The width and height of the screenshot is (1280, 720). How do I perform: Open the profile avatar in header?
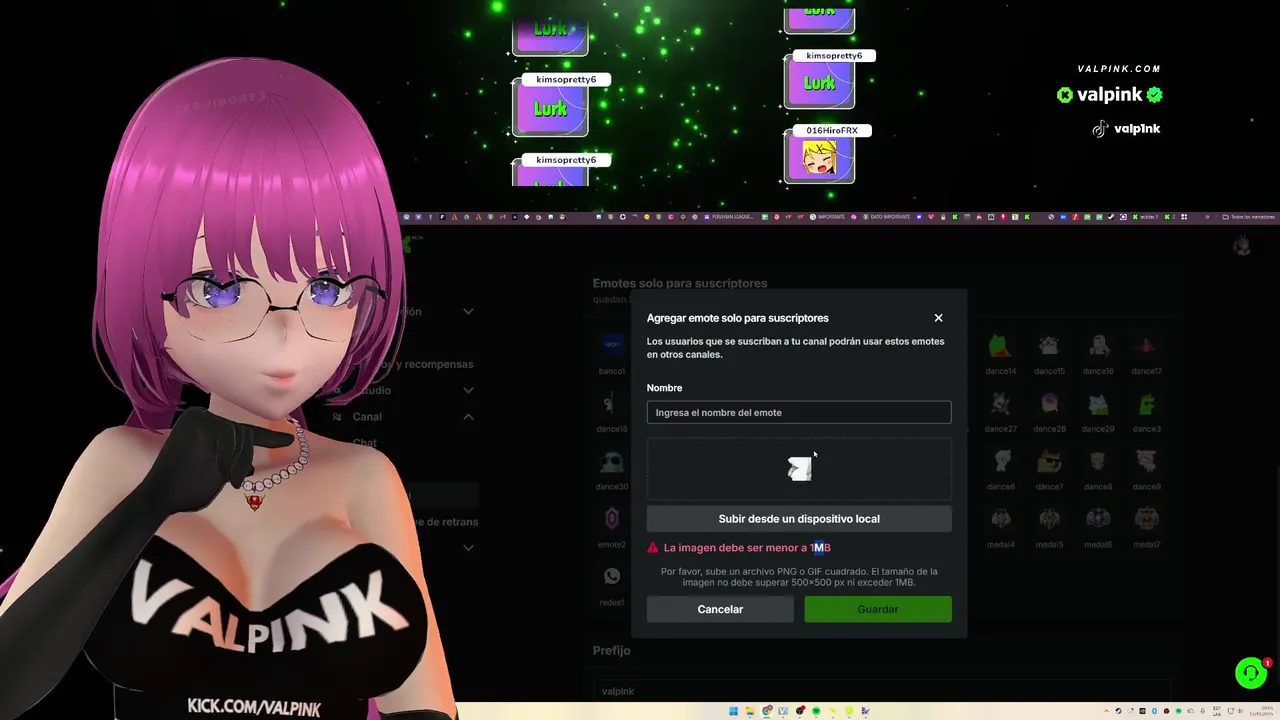click(x=1242, y=246)
